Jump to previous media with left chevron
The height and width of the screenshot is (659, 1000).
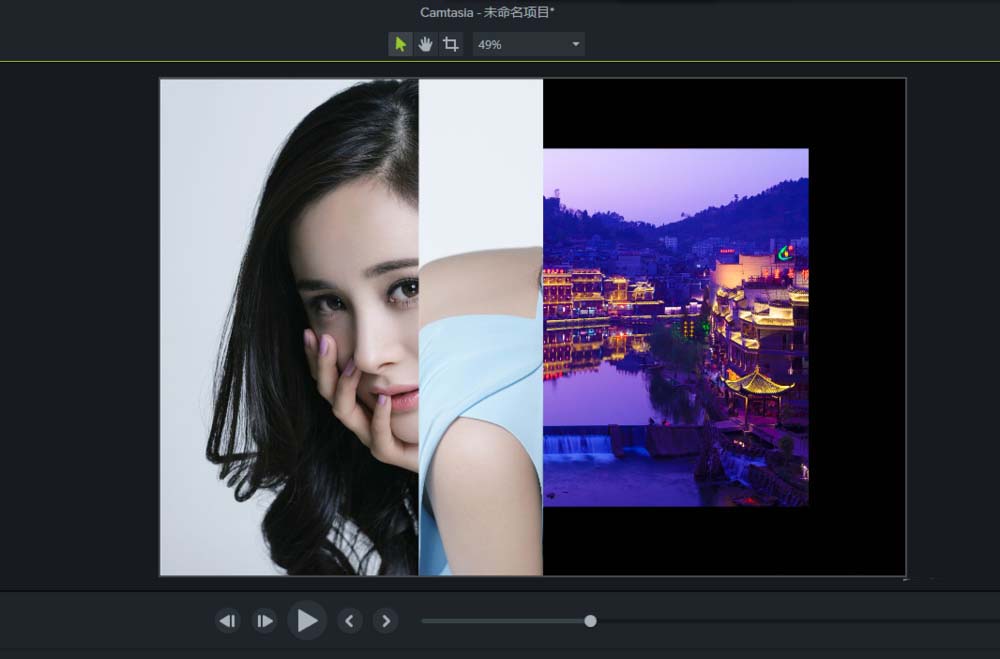click(x=349, y=621)
